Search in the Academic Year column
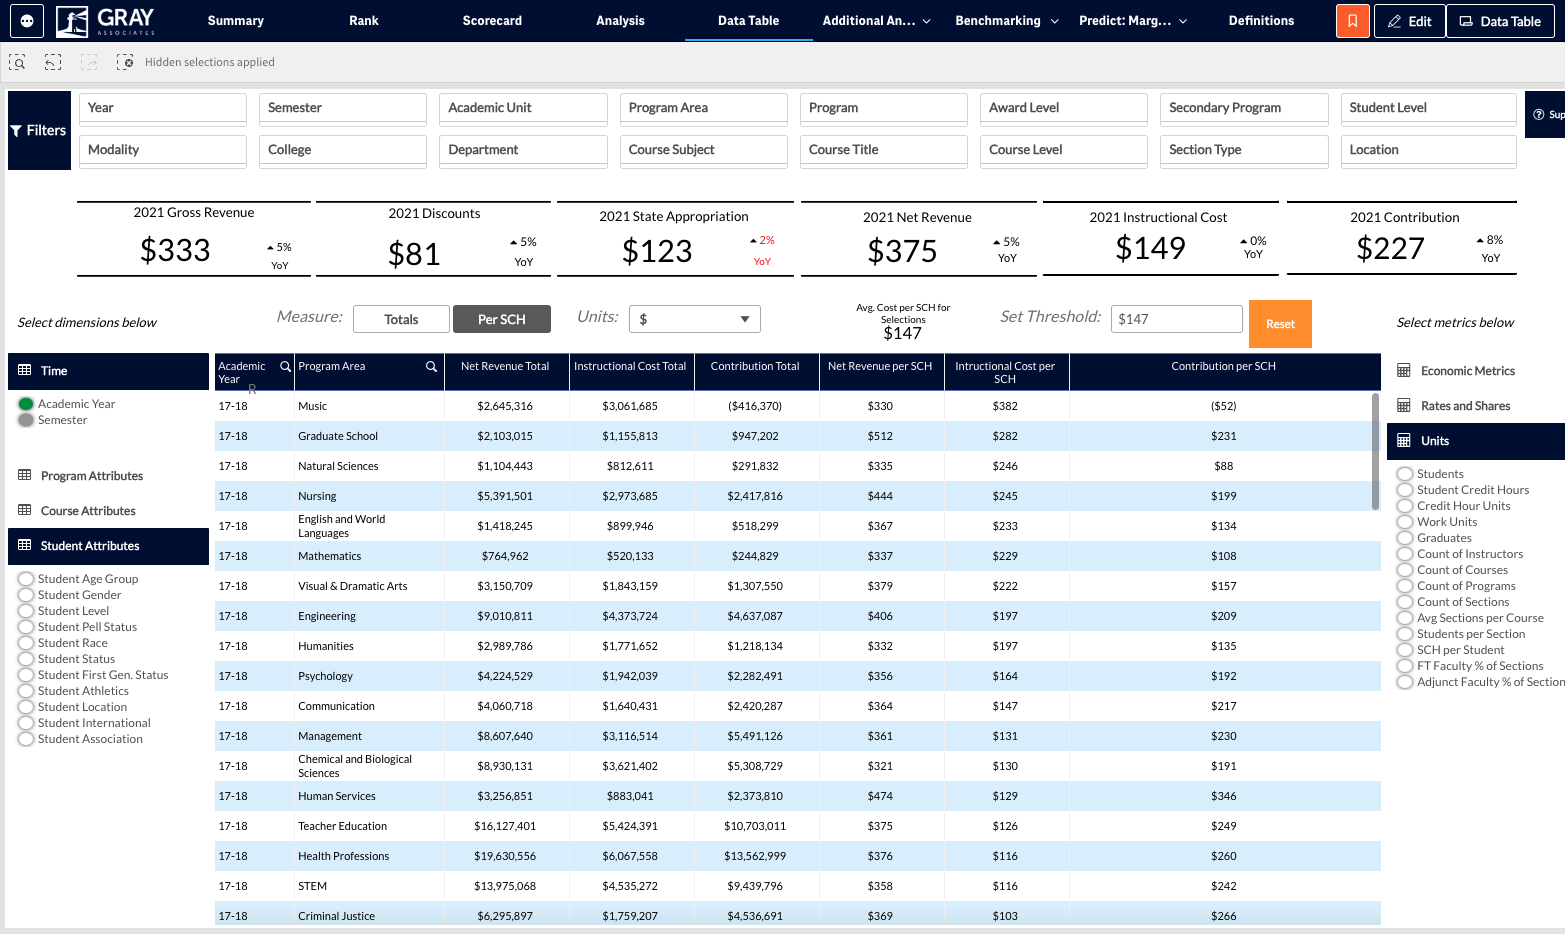The image size is (1565, 934). [x=285, y=366]
